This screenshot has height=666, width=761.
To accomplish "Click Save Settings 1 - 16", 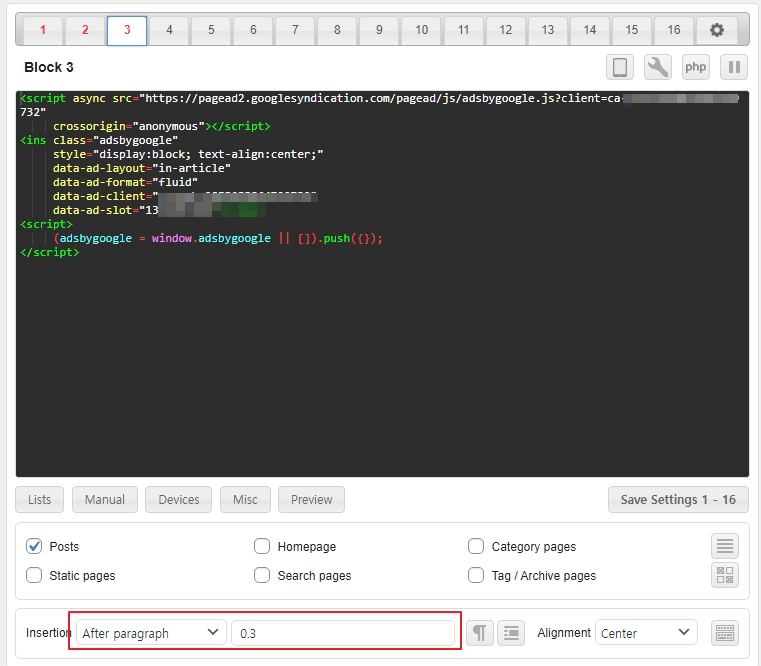I will [x=678, y=500].
